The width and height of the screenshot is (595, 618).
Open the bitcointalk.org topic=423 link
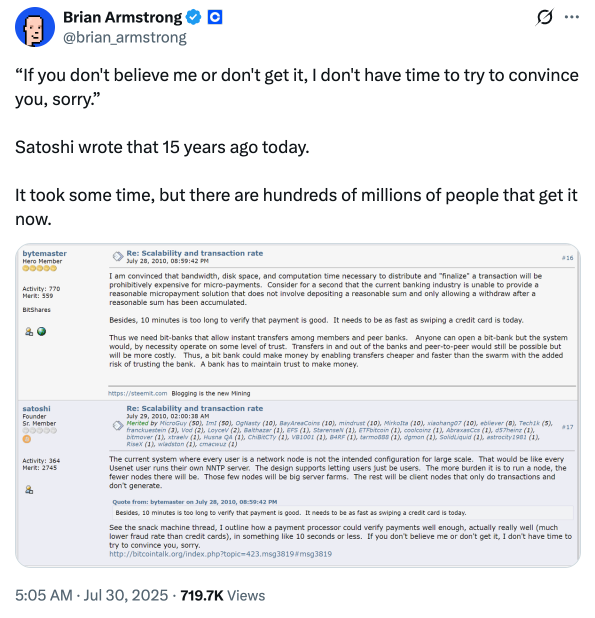[x=220, y=554]
